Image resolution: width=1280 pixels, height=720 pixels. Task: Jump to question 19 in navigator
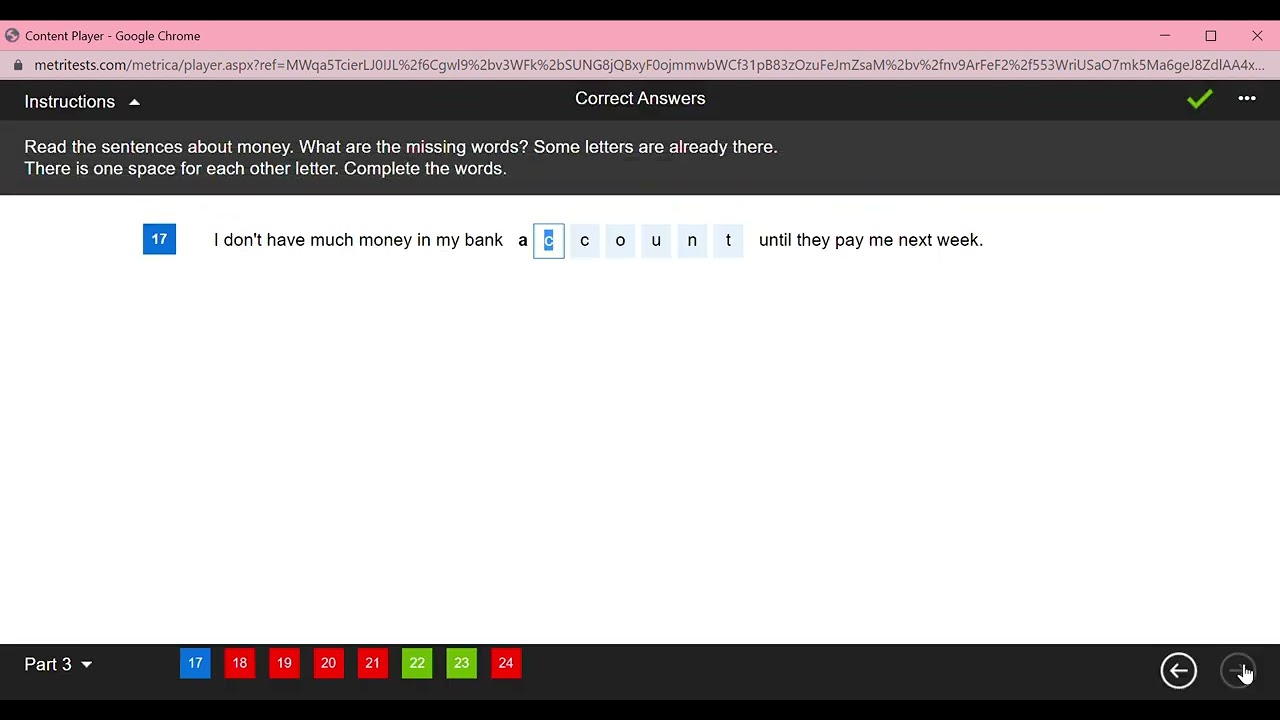coord(284,663)
